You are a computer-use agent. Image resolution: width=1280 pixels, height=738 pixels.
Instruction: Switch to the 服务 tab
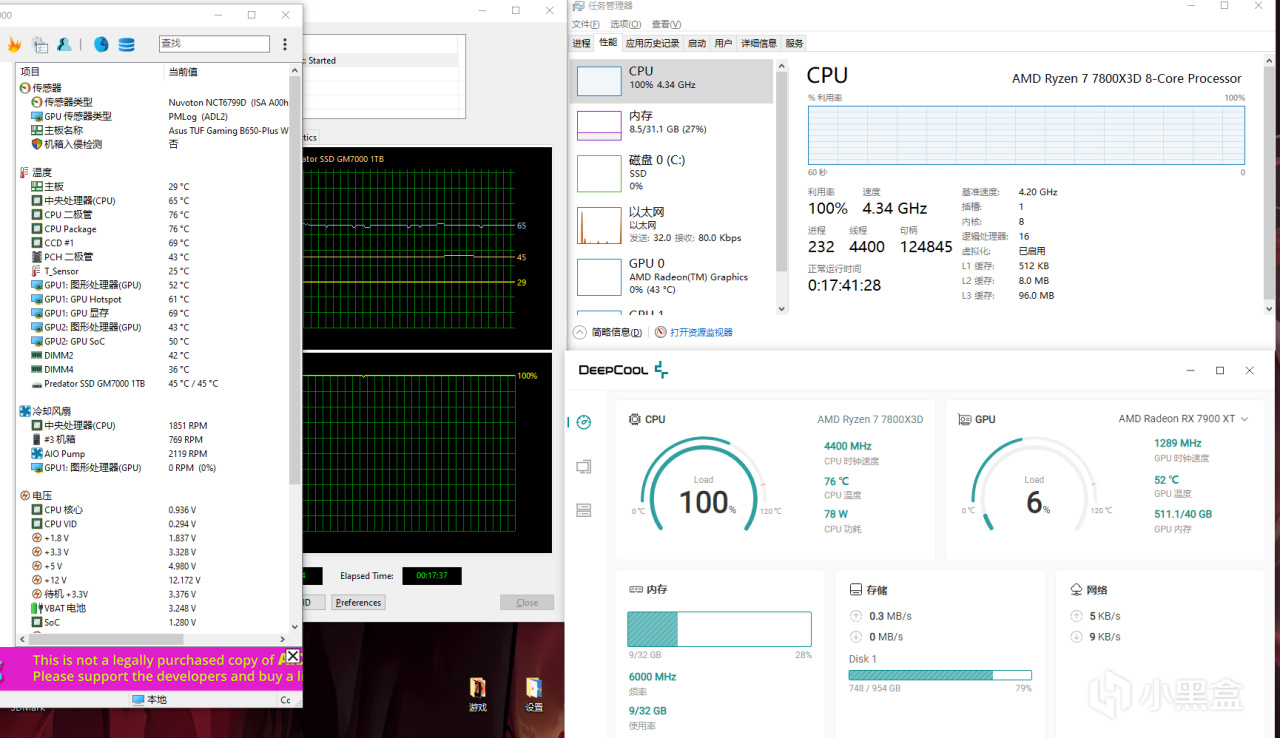[794, 43]
